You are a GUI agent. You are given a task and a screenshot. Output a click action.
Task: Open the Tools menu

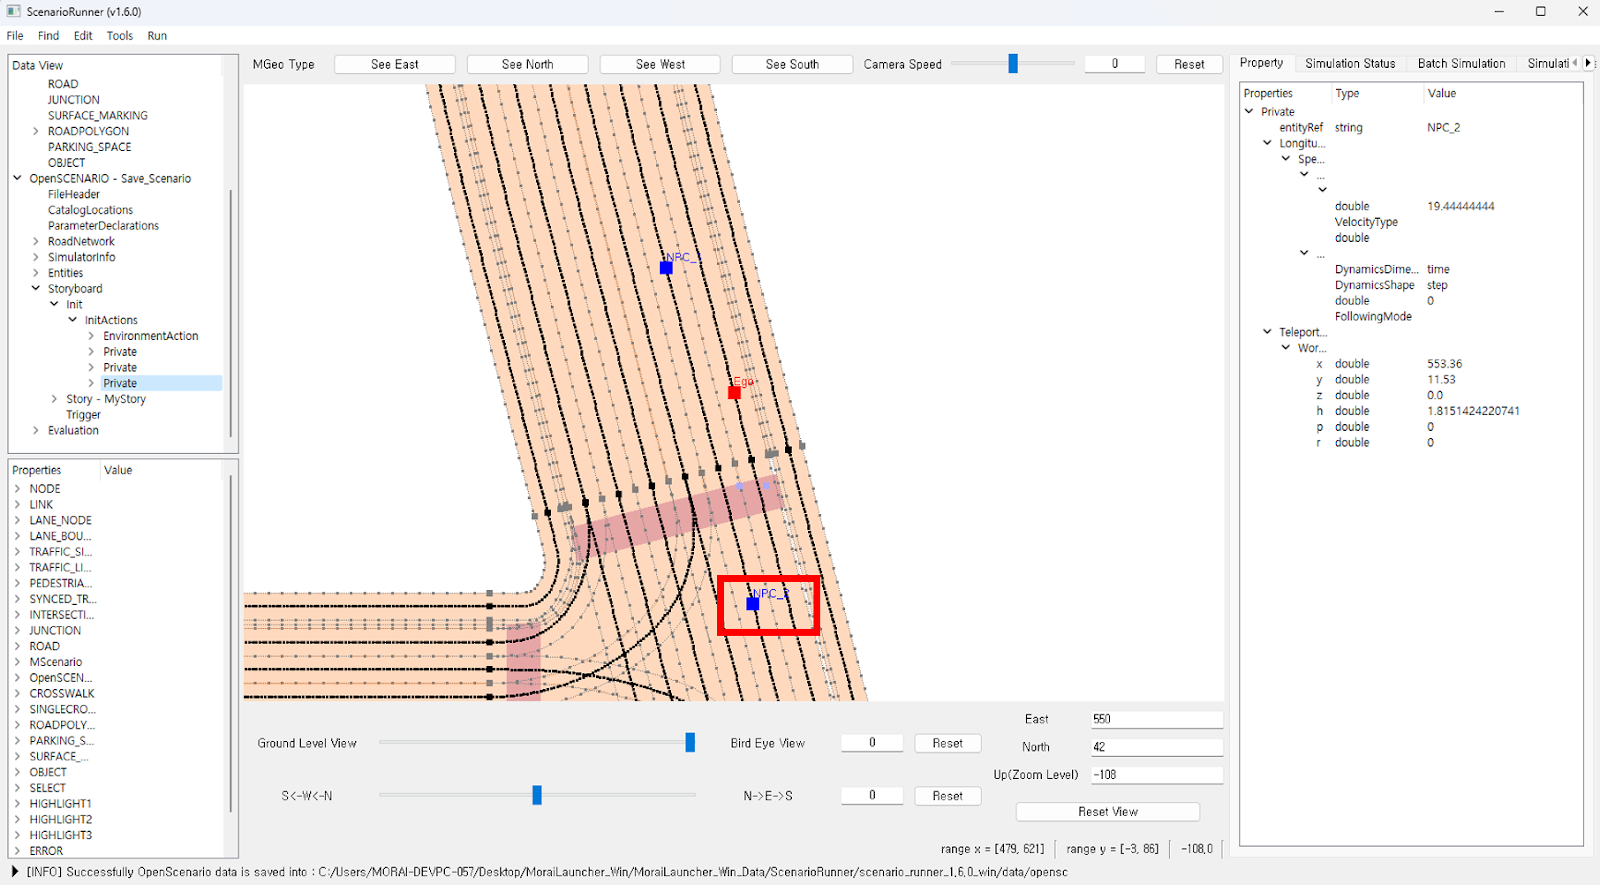tap(120, 36)
